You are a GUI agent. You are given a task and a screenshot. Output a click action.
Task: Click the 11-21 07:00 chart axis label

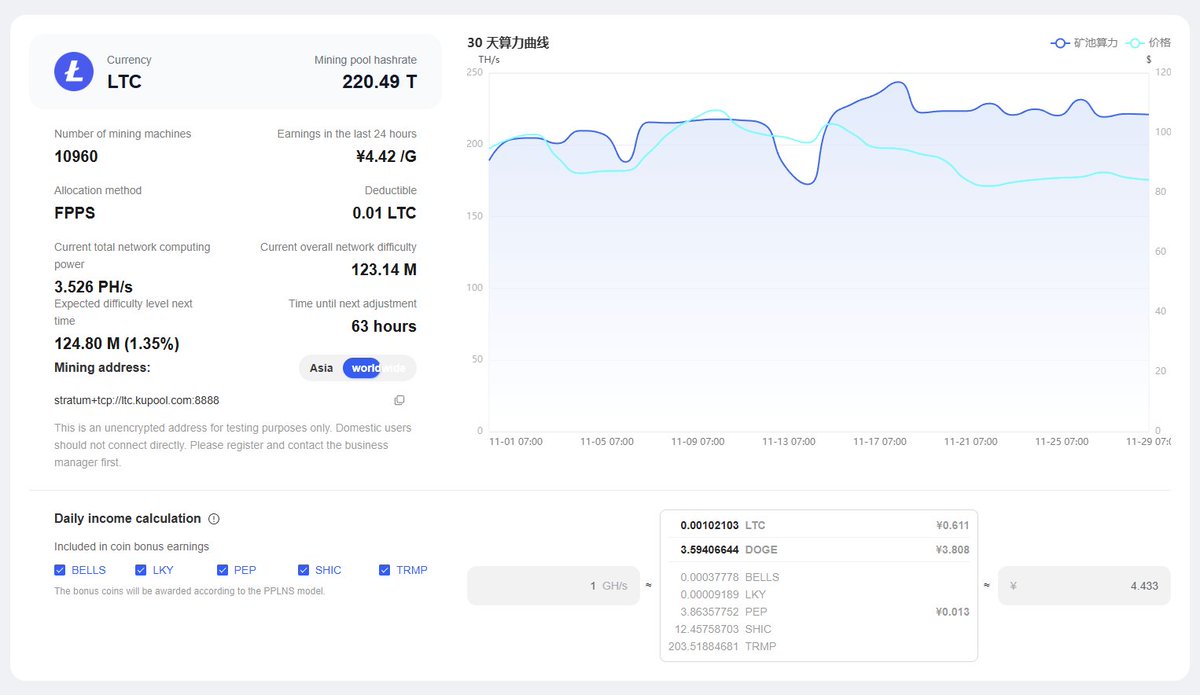971,441
